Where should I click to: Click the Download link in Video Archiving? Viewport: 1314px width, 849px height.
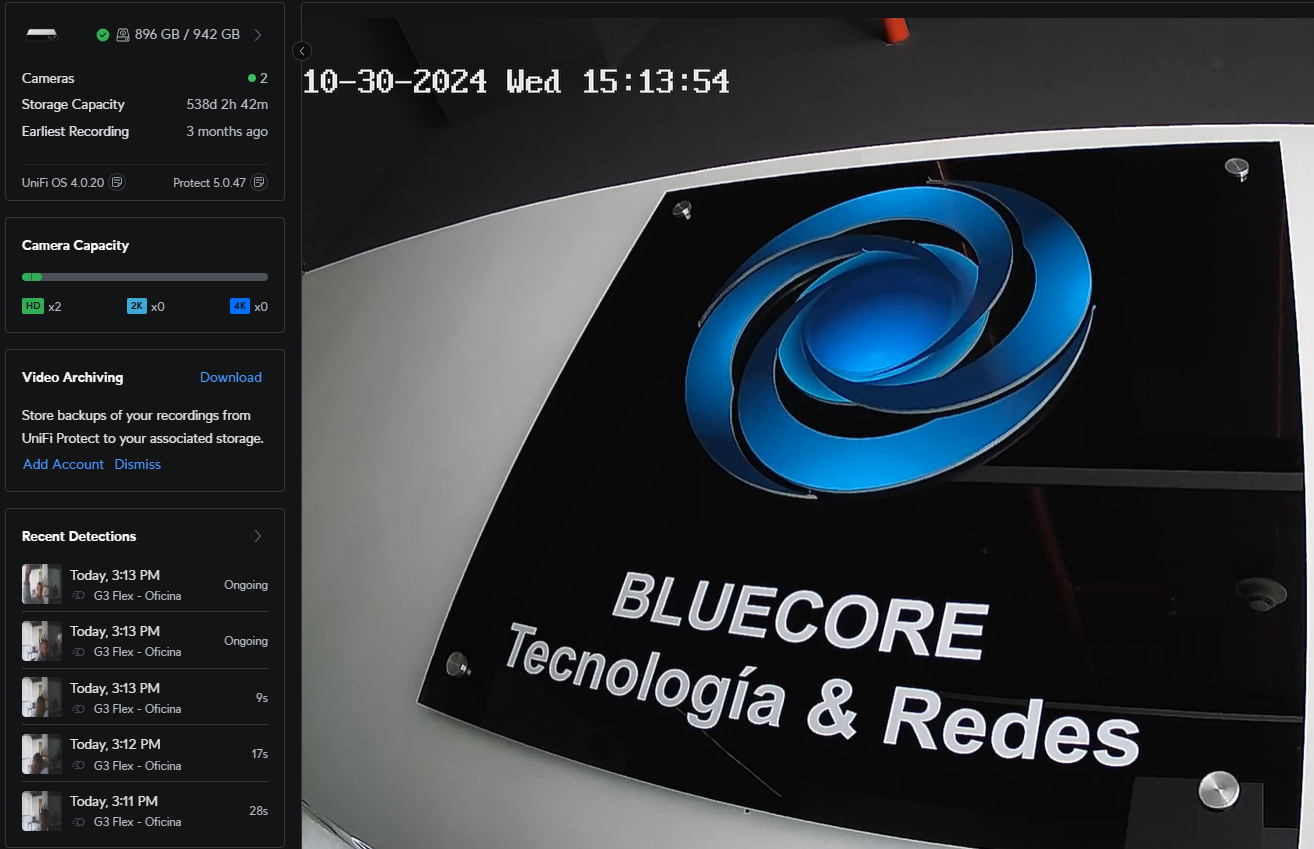231,377
